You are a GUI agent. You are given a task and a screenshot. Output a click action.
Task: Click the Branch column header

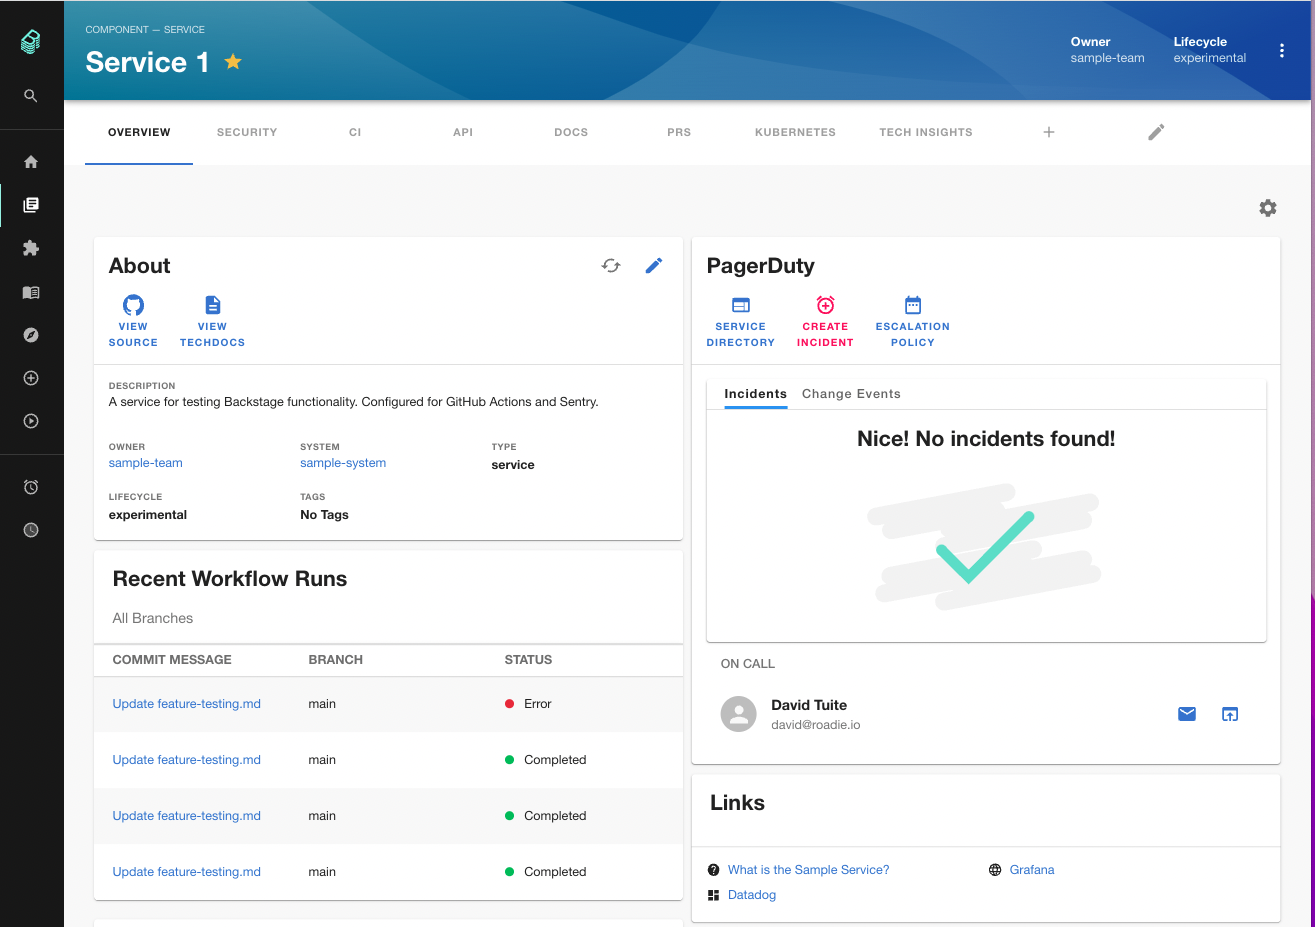[x=336, y=660]
